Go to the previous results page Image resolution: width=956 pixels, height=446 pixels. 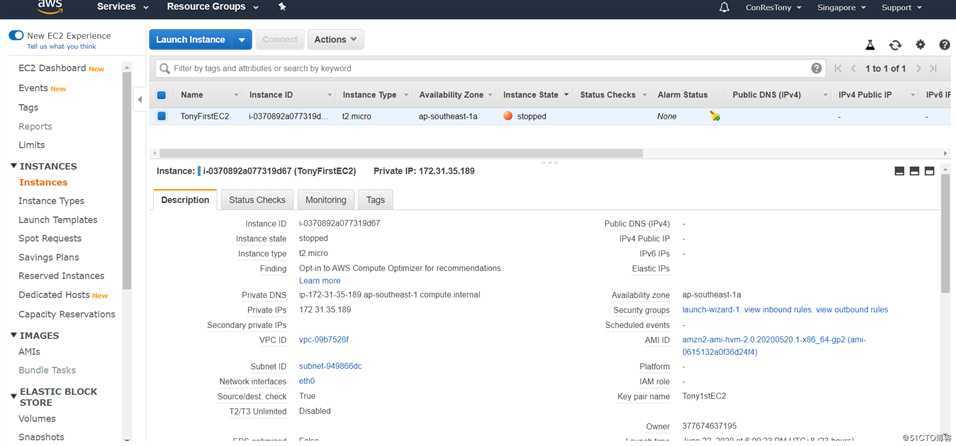tap(854, 68)
